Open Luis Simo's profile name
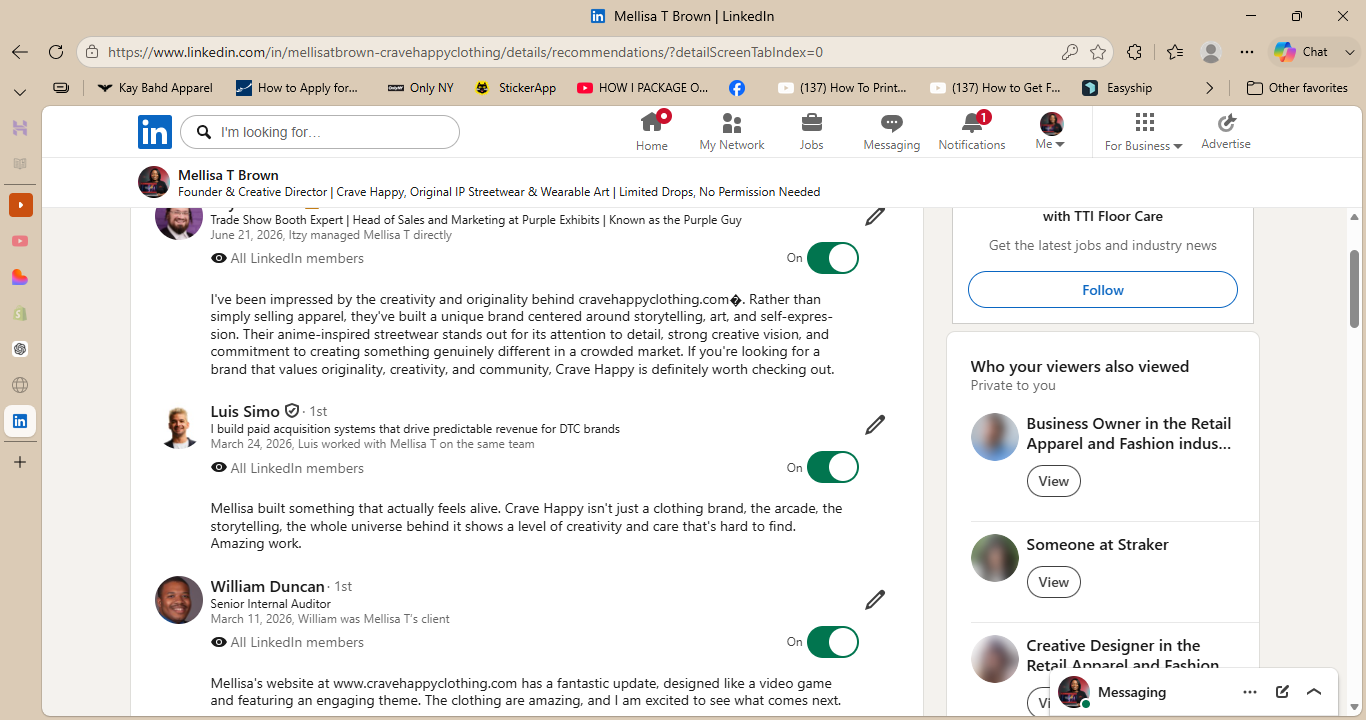Screen dimensions: 1366x720 coord(245,411)
